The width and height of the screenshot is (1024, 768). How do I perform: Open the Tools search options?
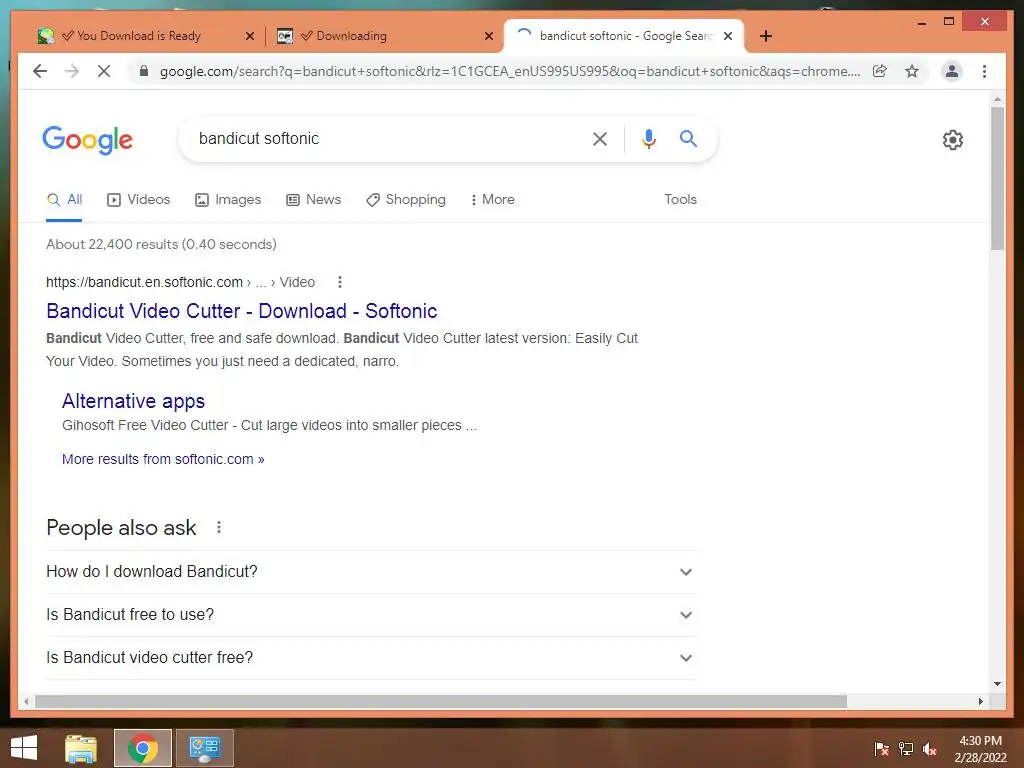tap(680, 199)
